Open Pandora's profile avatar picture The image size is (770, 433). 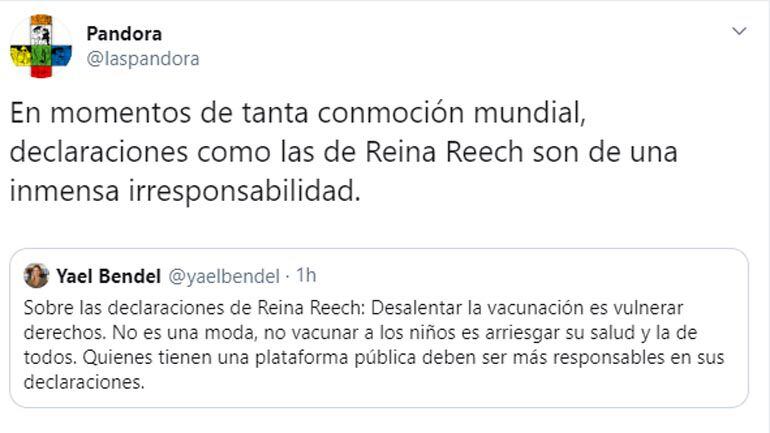[41, 46]
